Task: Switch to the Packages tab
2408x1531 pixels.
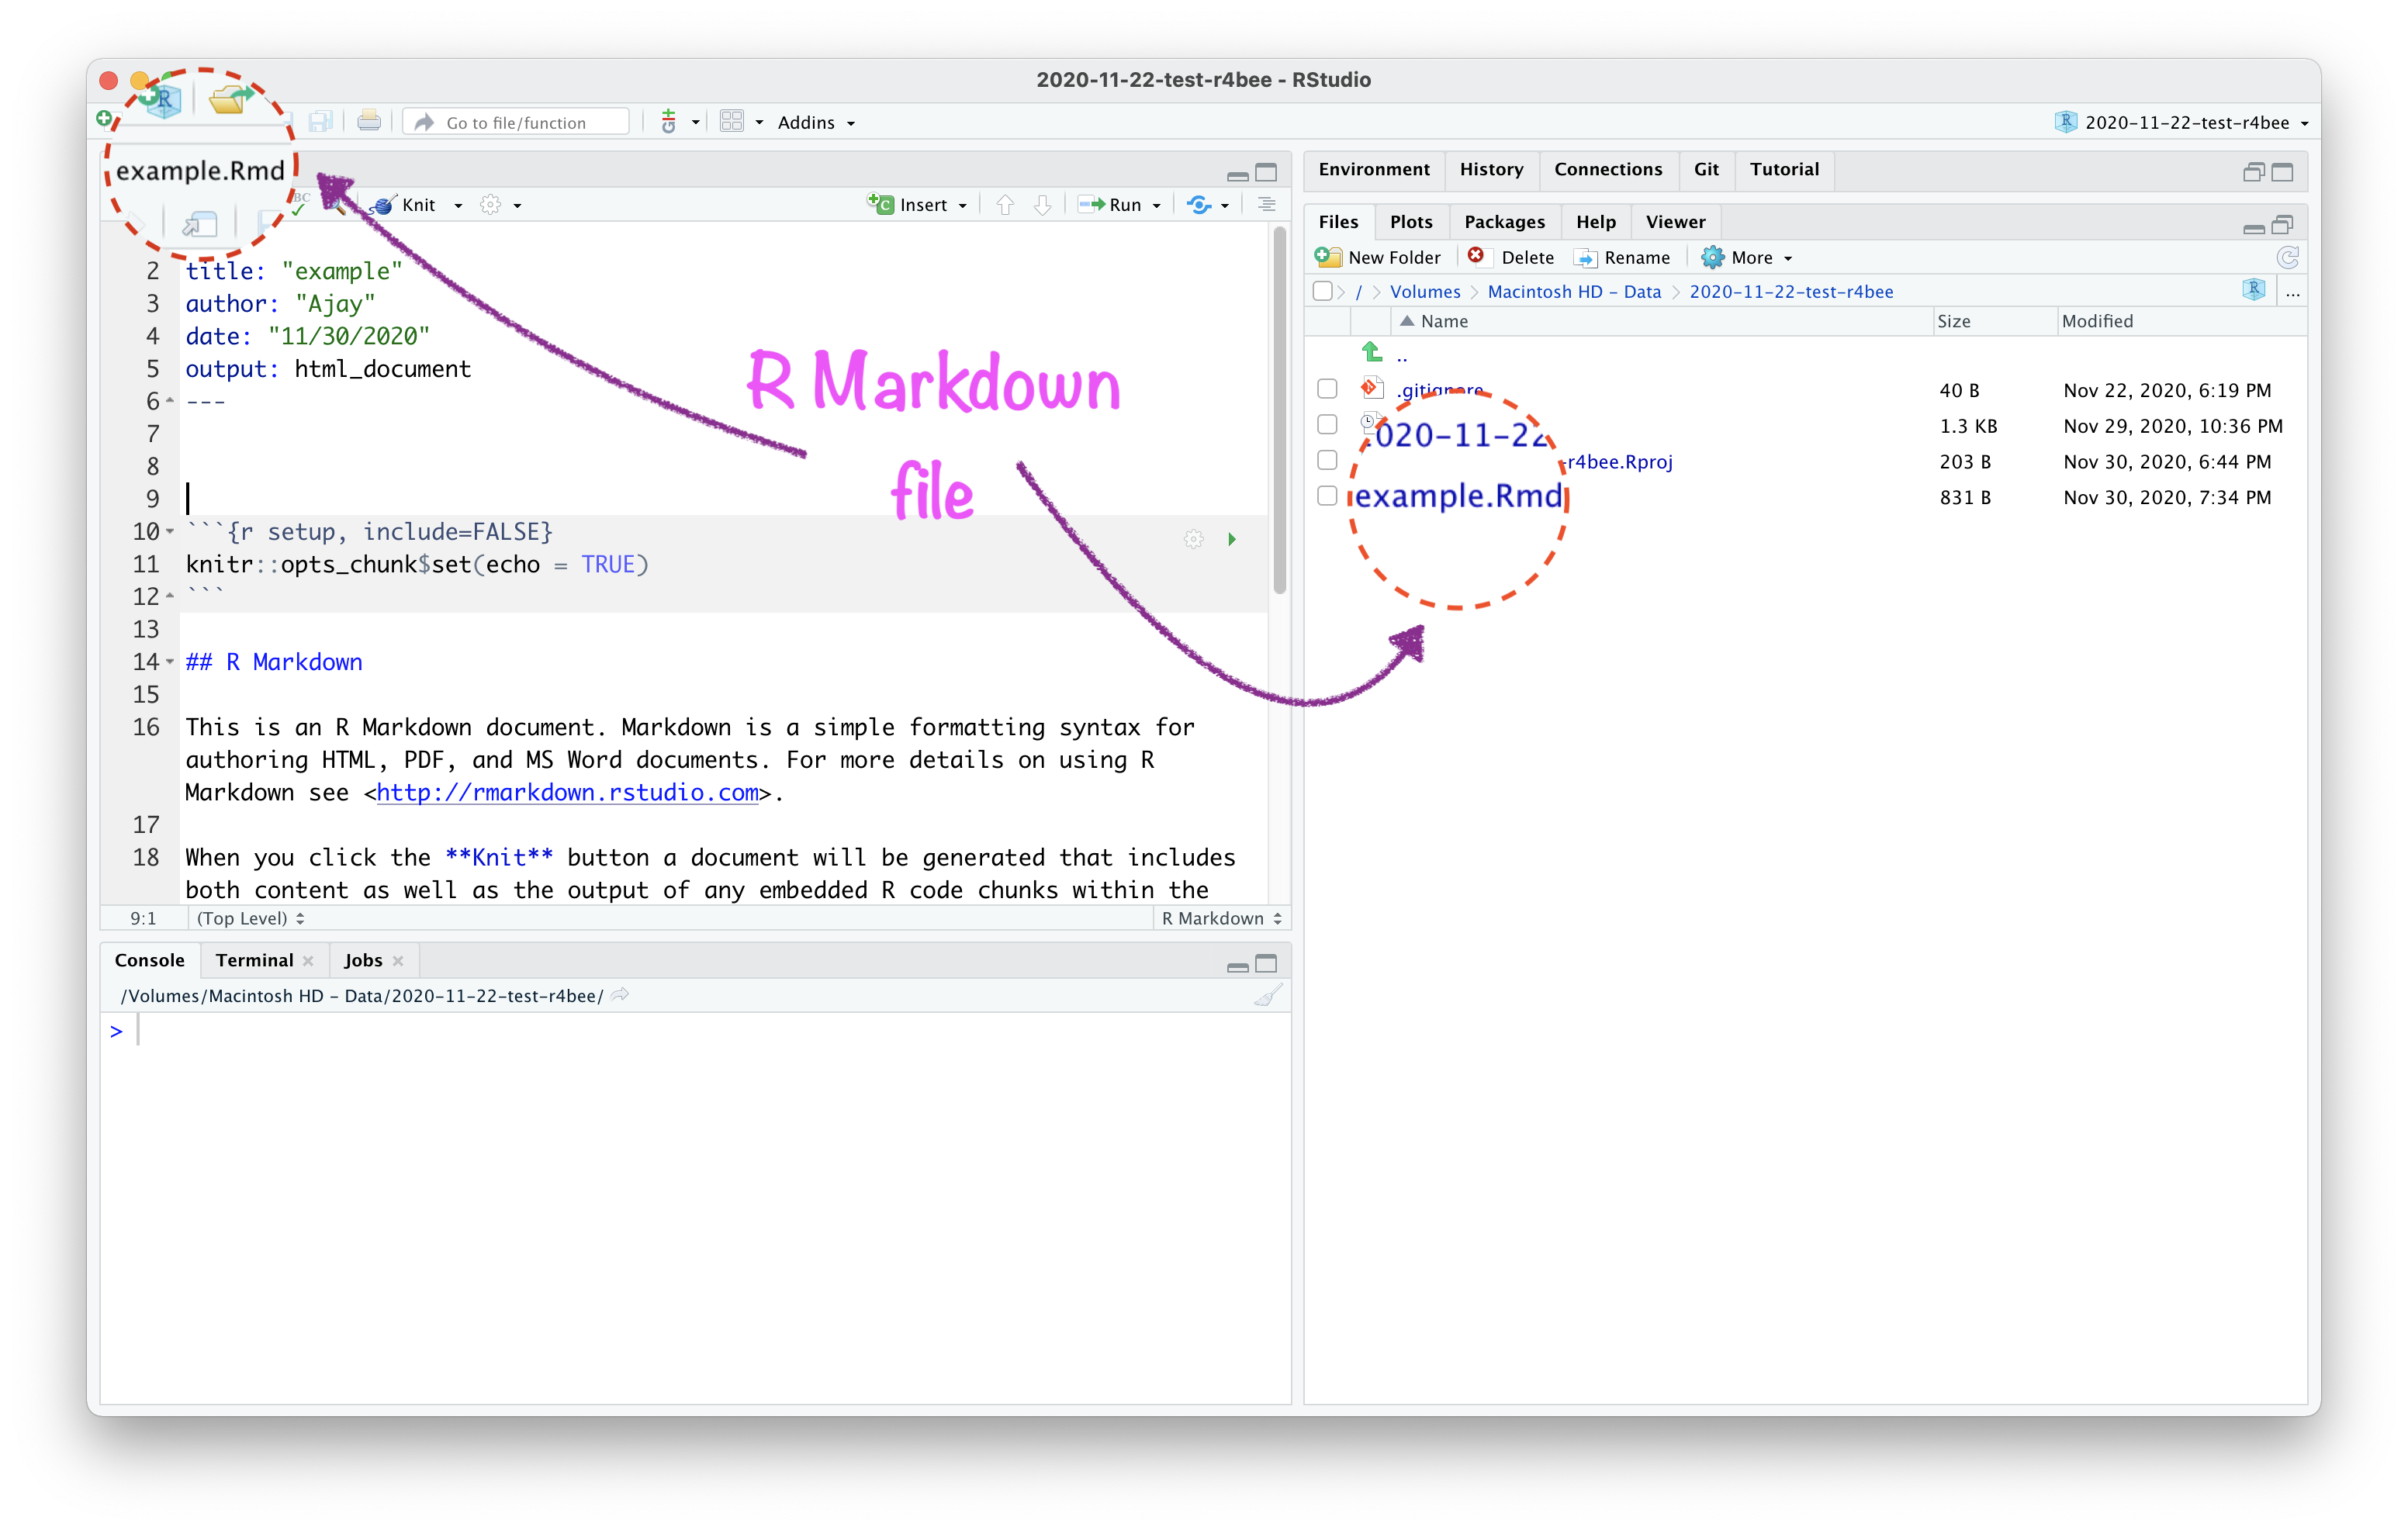Action: pos(1504,222)
